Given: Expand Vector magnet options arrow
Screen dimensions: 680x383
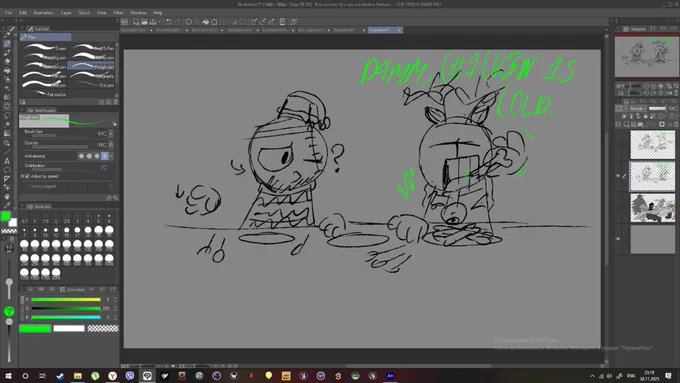Looking at the screenshot, I should [111, 186].
